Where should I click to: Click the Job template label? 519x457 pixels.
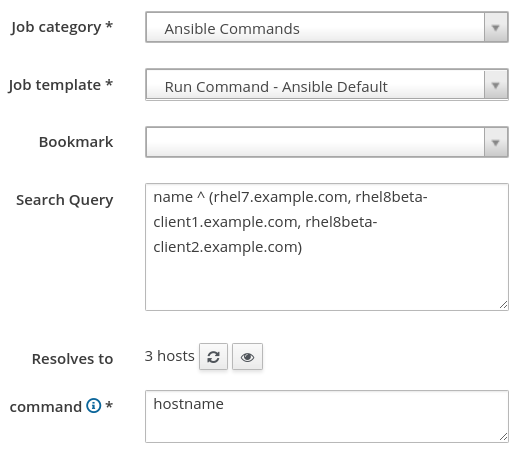pyautogui.click(x=61, y=85)
